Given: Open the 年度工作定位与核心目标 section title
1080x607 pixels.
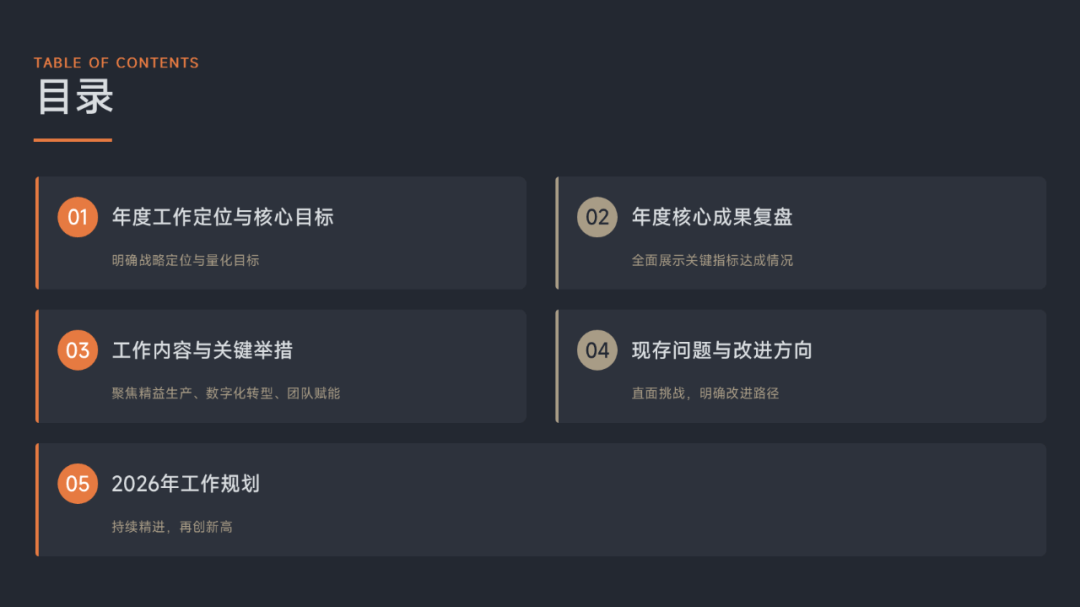Looking at the screenshot, I should (222, 217).
